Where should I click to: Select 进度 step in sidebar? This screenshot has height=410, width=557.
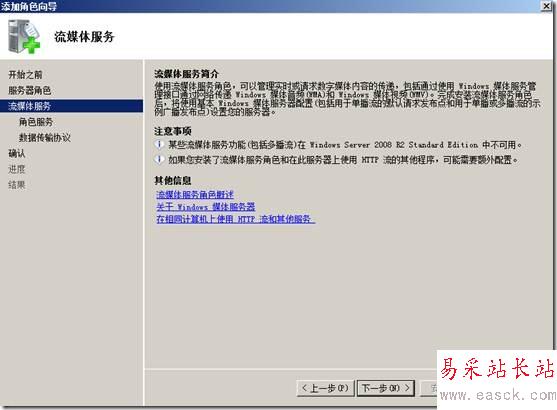pyautogui.click(x=17, y=169)
